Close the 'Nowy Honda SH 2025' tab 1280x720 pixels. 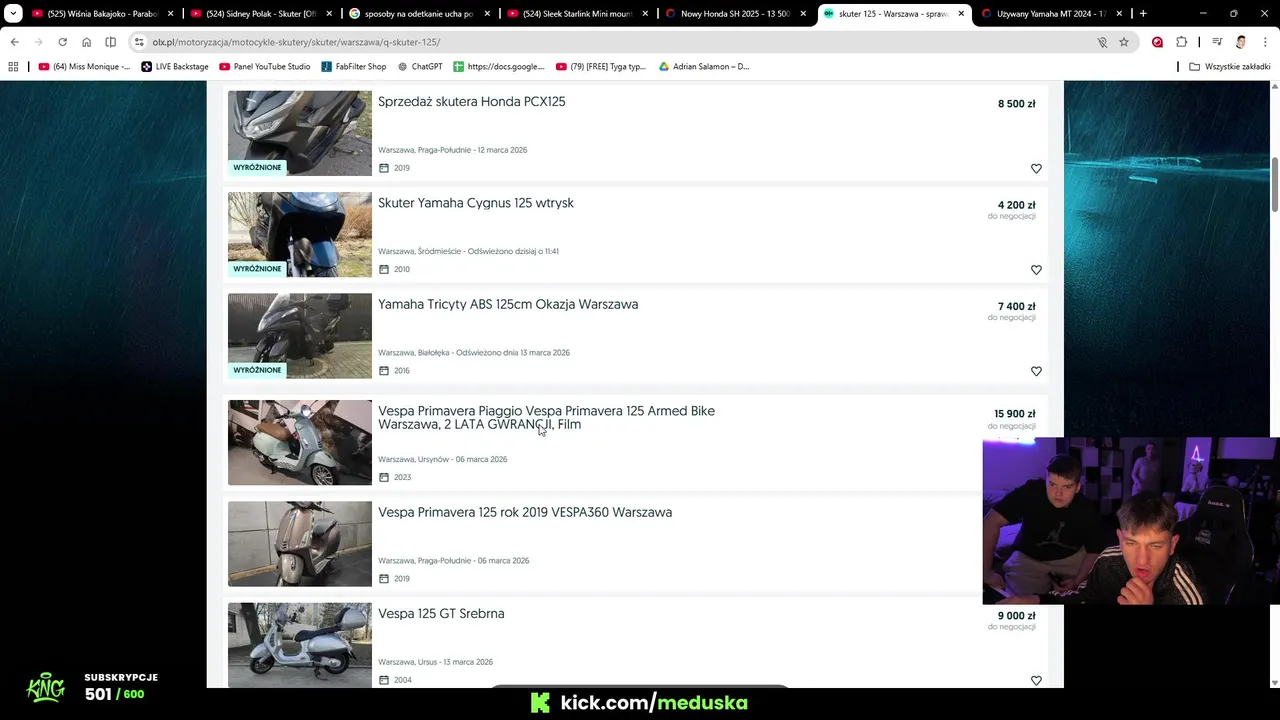click(x=803, y=14)
